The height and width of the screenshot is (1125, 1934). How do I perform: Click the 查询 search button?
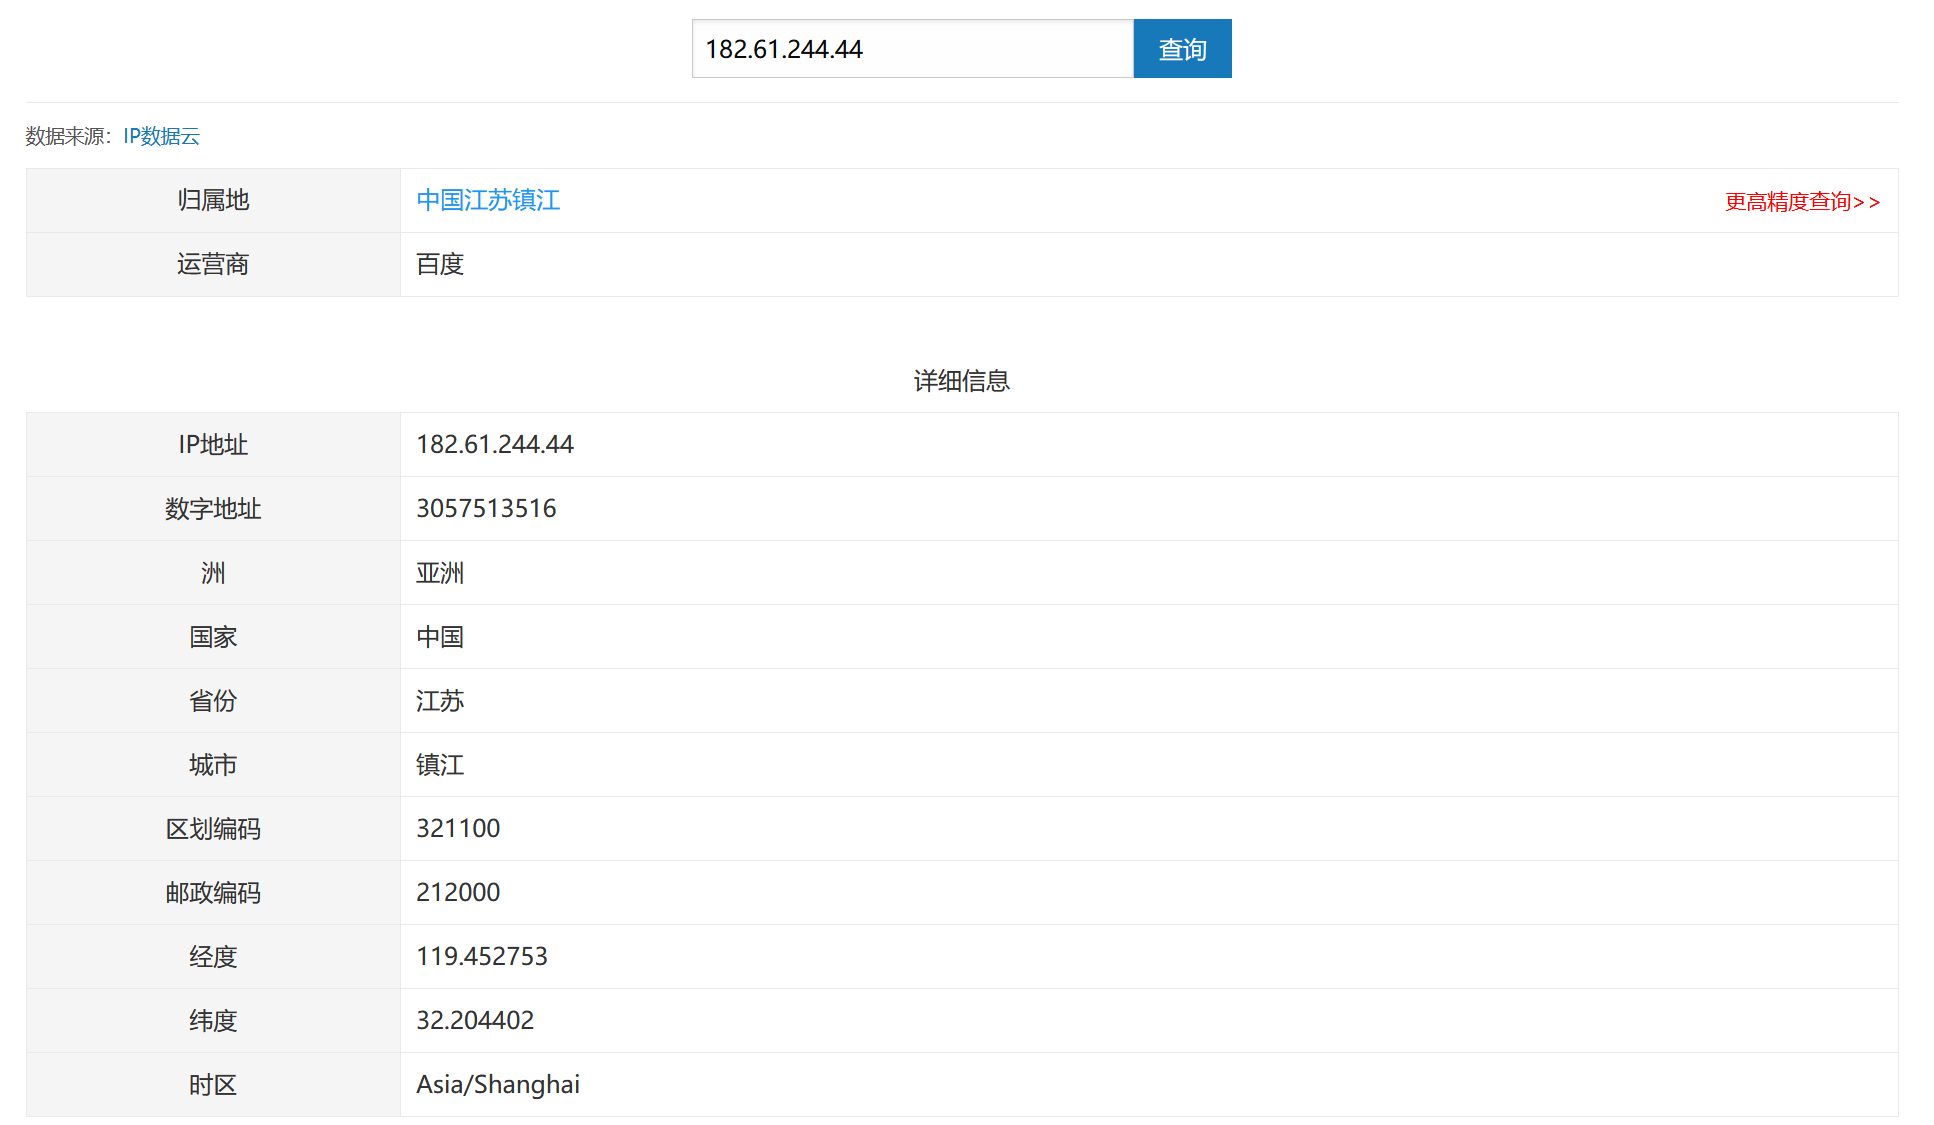pyautogui.click(x=1181, y=48)
